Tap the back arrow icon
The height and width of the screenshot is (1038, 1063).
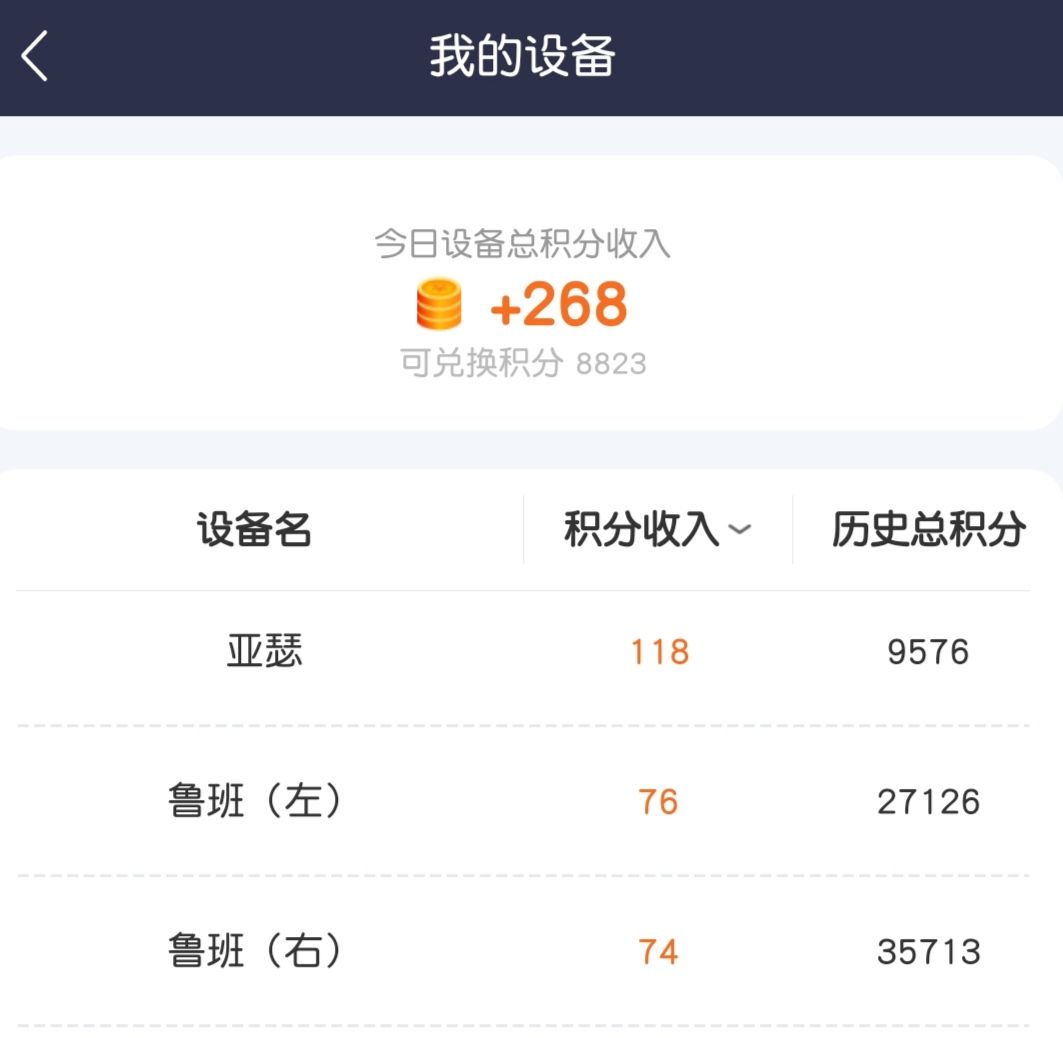tap(35, 56)
